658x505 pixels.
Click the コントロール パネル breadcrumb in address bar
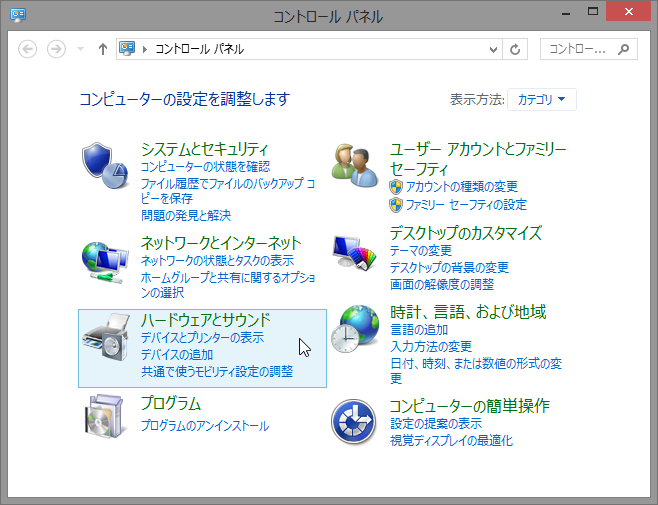(200, 49)
